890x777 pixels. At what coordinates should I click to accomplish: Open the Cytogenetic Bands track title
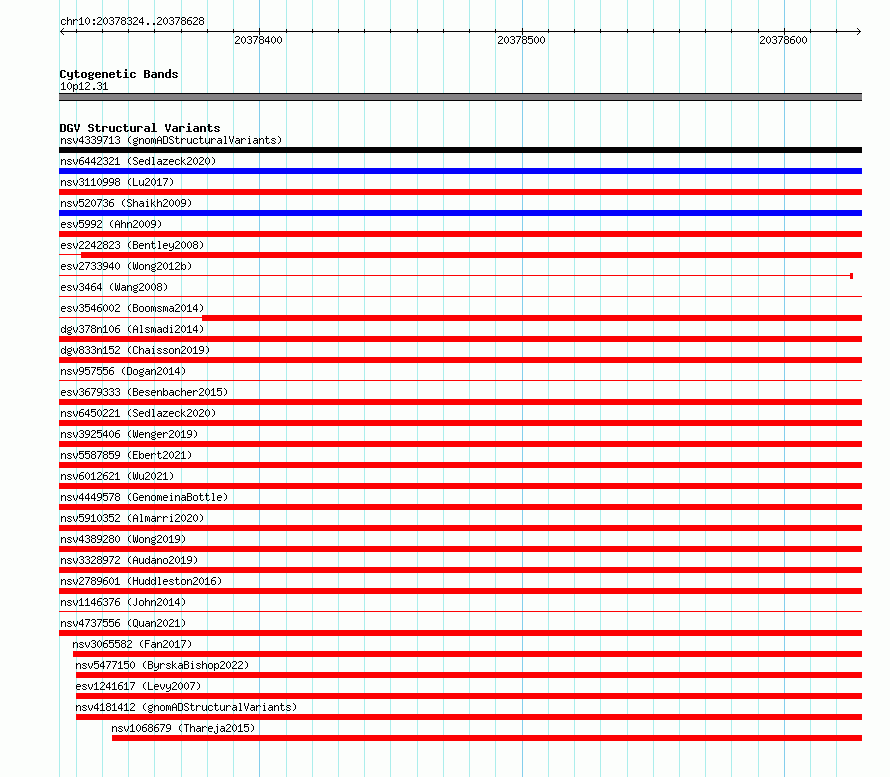(119, 74)
